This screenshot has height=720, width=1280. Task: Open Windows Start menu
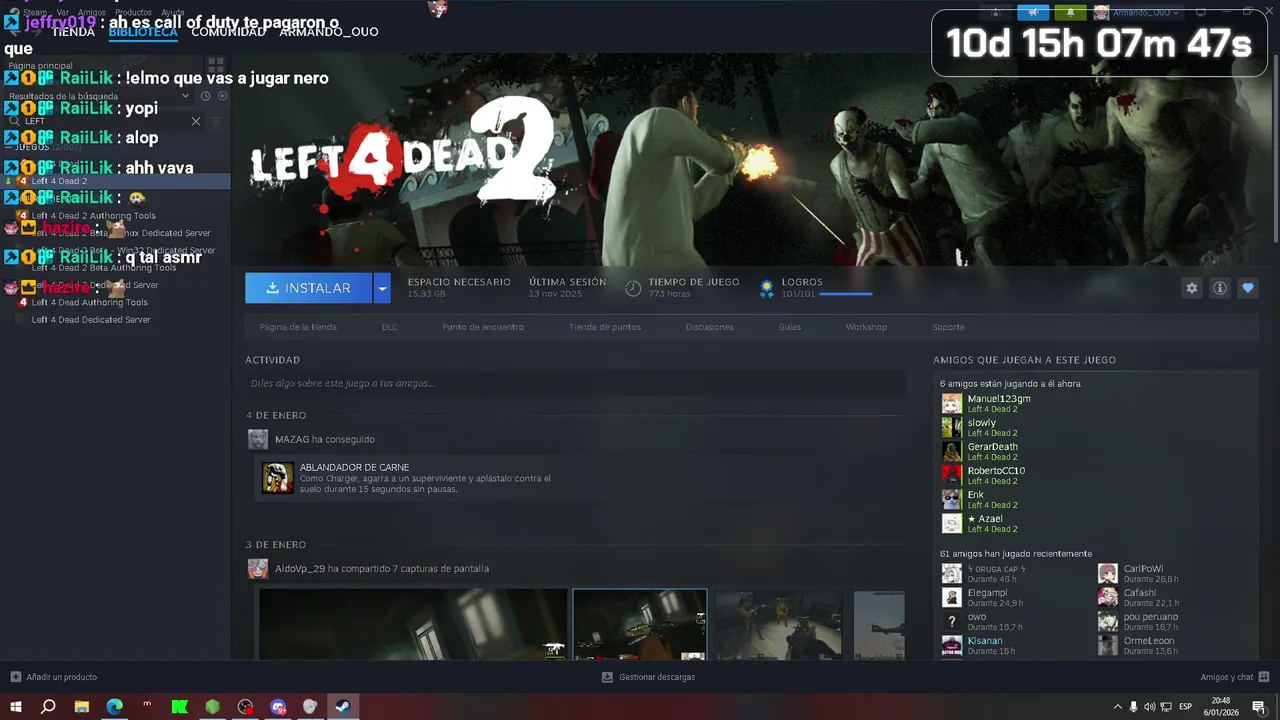pyautogui.click(x=16, y=707)
